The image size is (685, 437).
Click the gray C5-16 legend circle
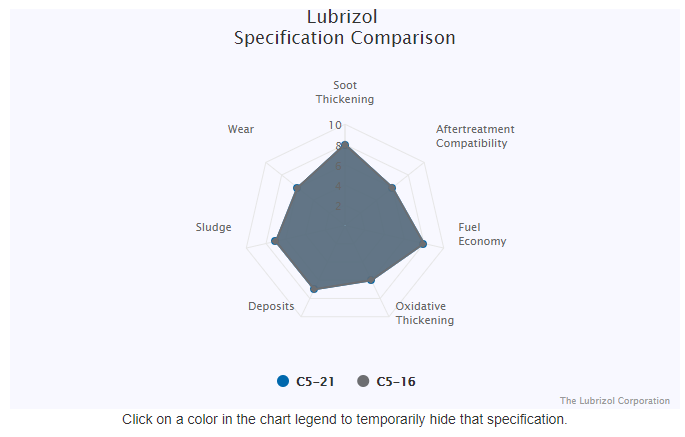pyautogui.click(x=363, y=381)
